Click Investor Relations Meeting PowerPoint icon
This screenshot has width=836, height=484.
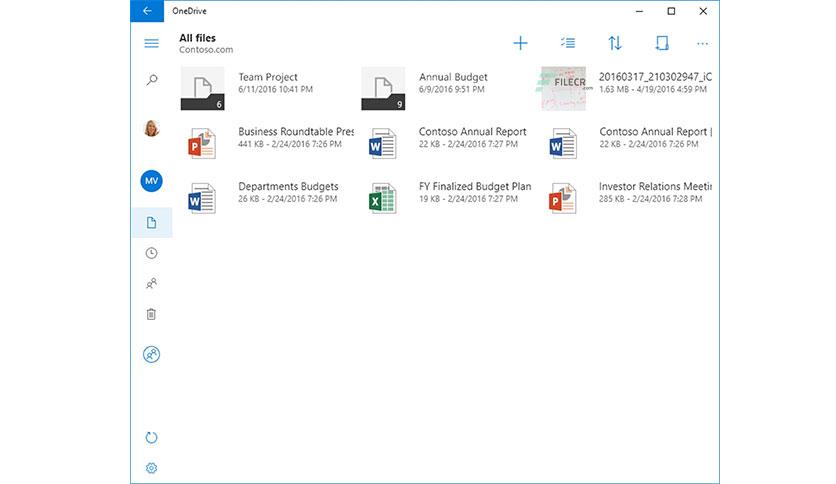[563, 198]
